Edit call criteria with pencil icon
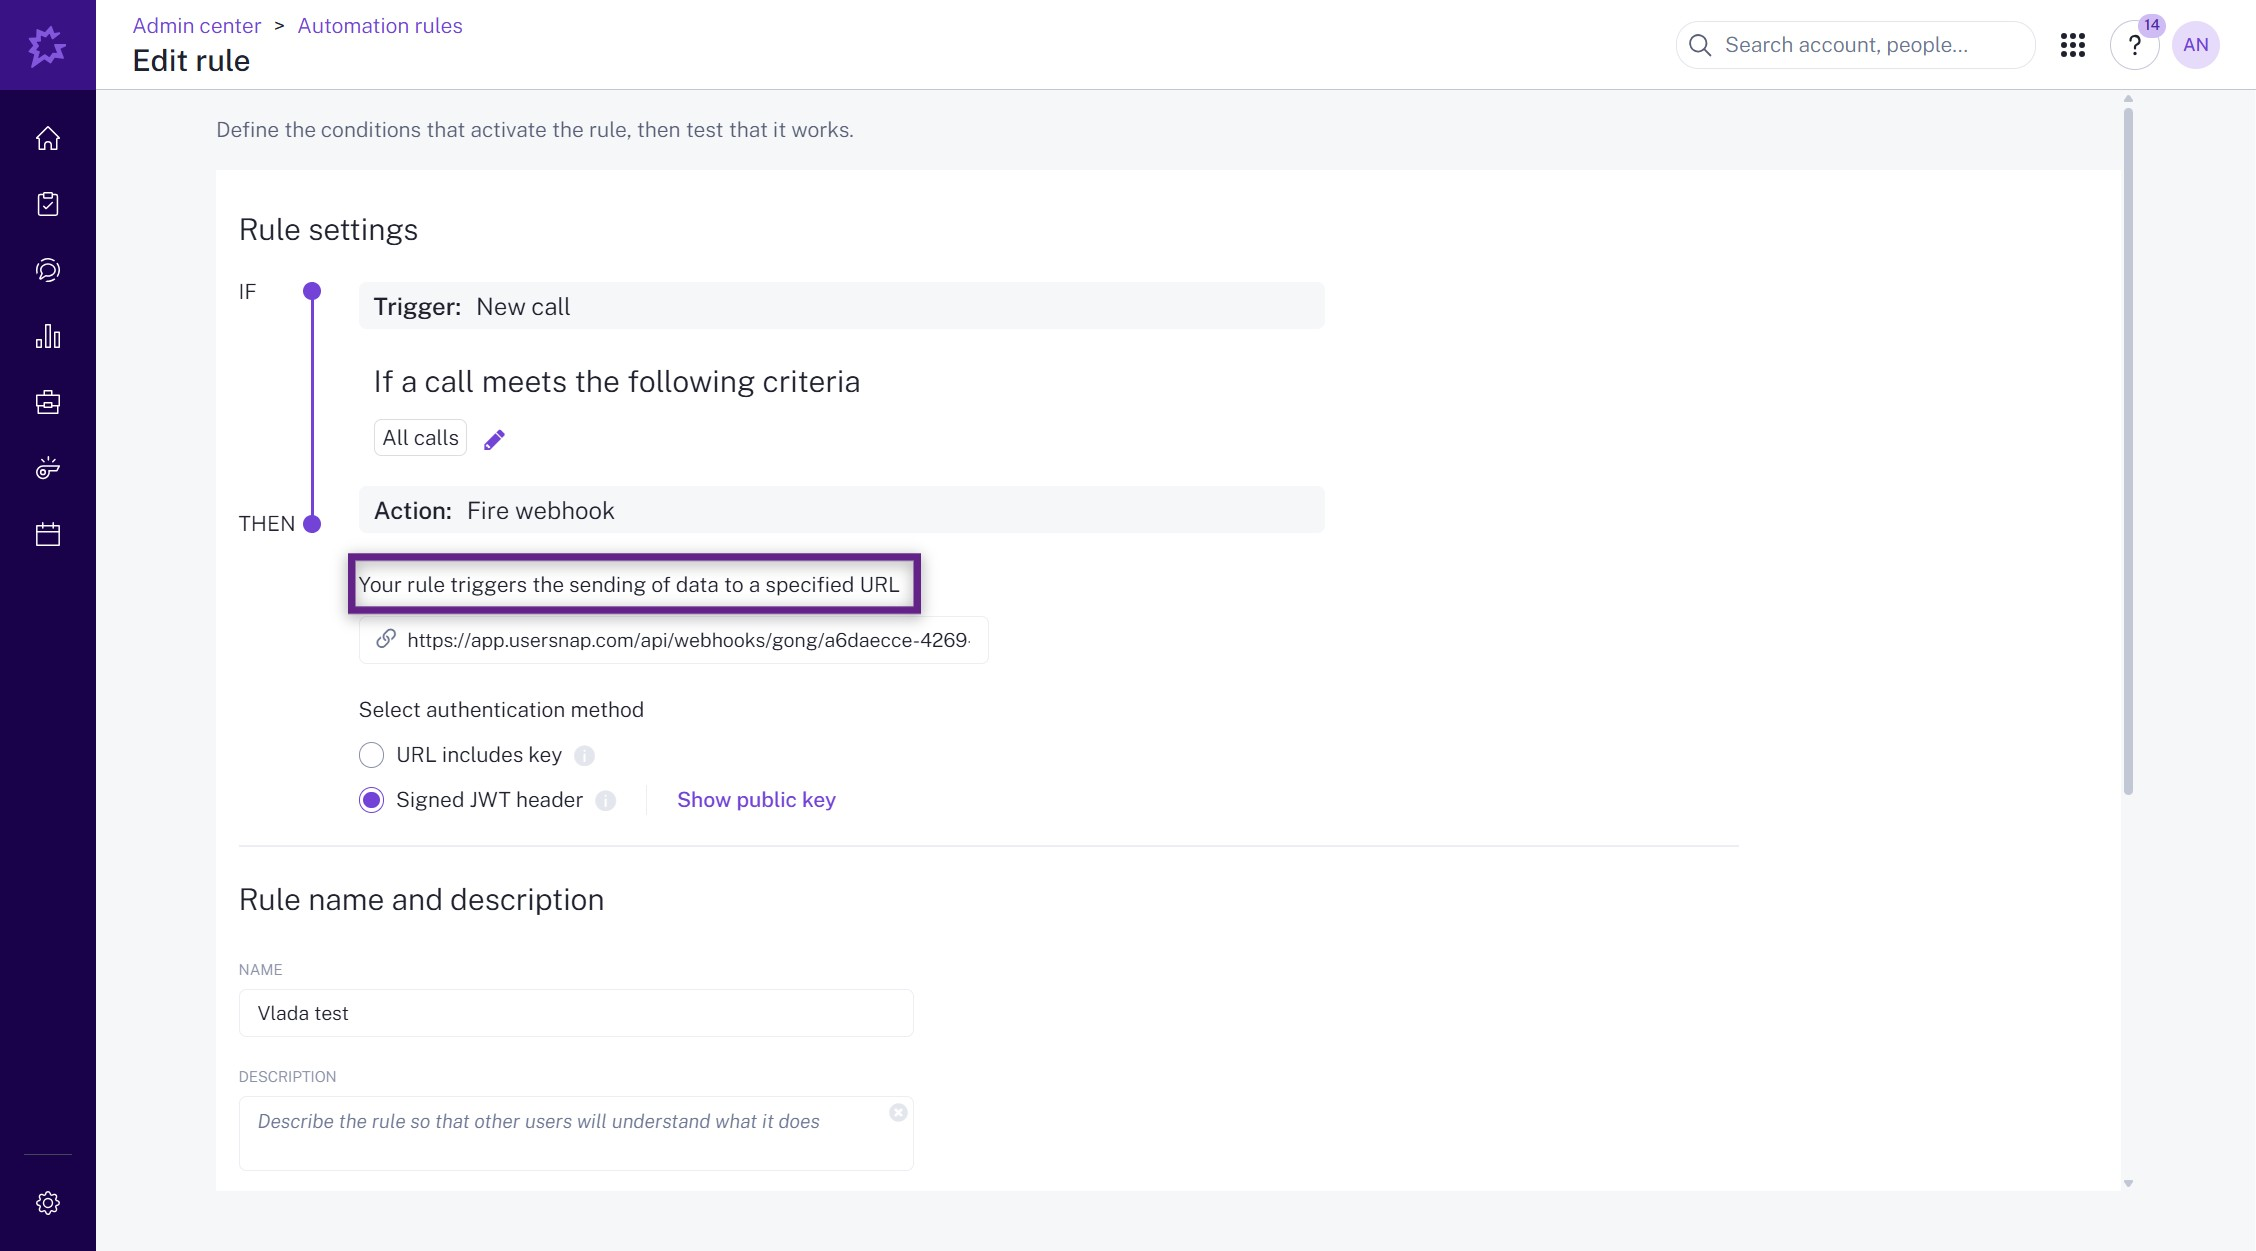This screenshot has height=1251, width=2256. click(x=494, y=440)
